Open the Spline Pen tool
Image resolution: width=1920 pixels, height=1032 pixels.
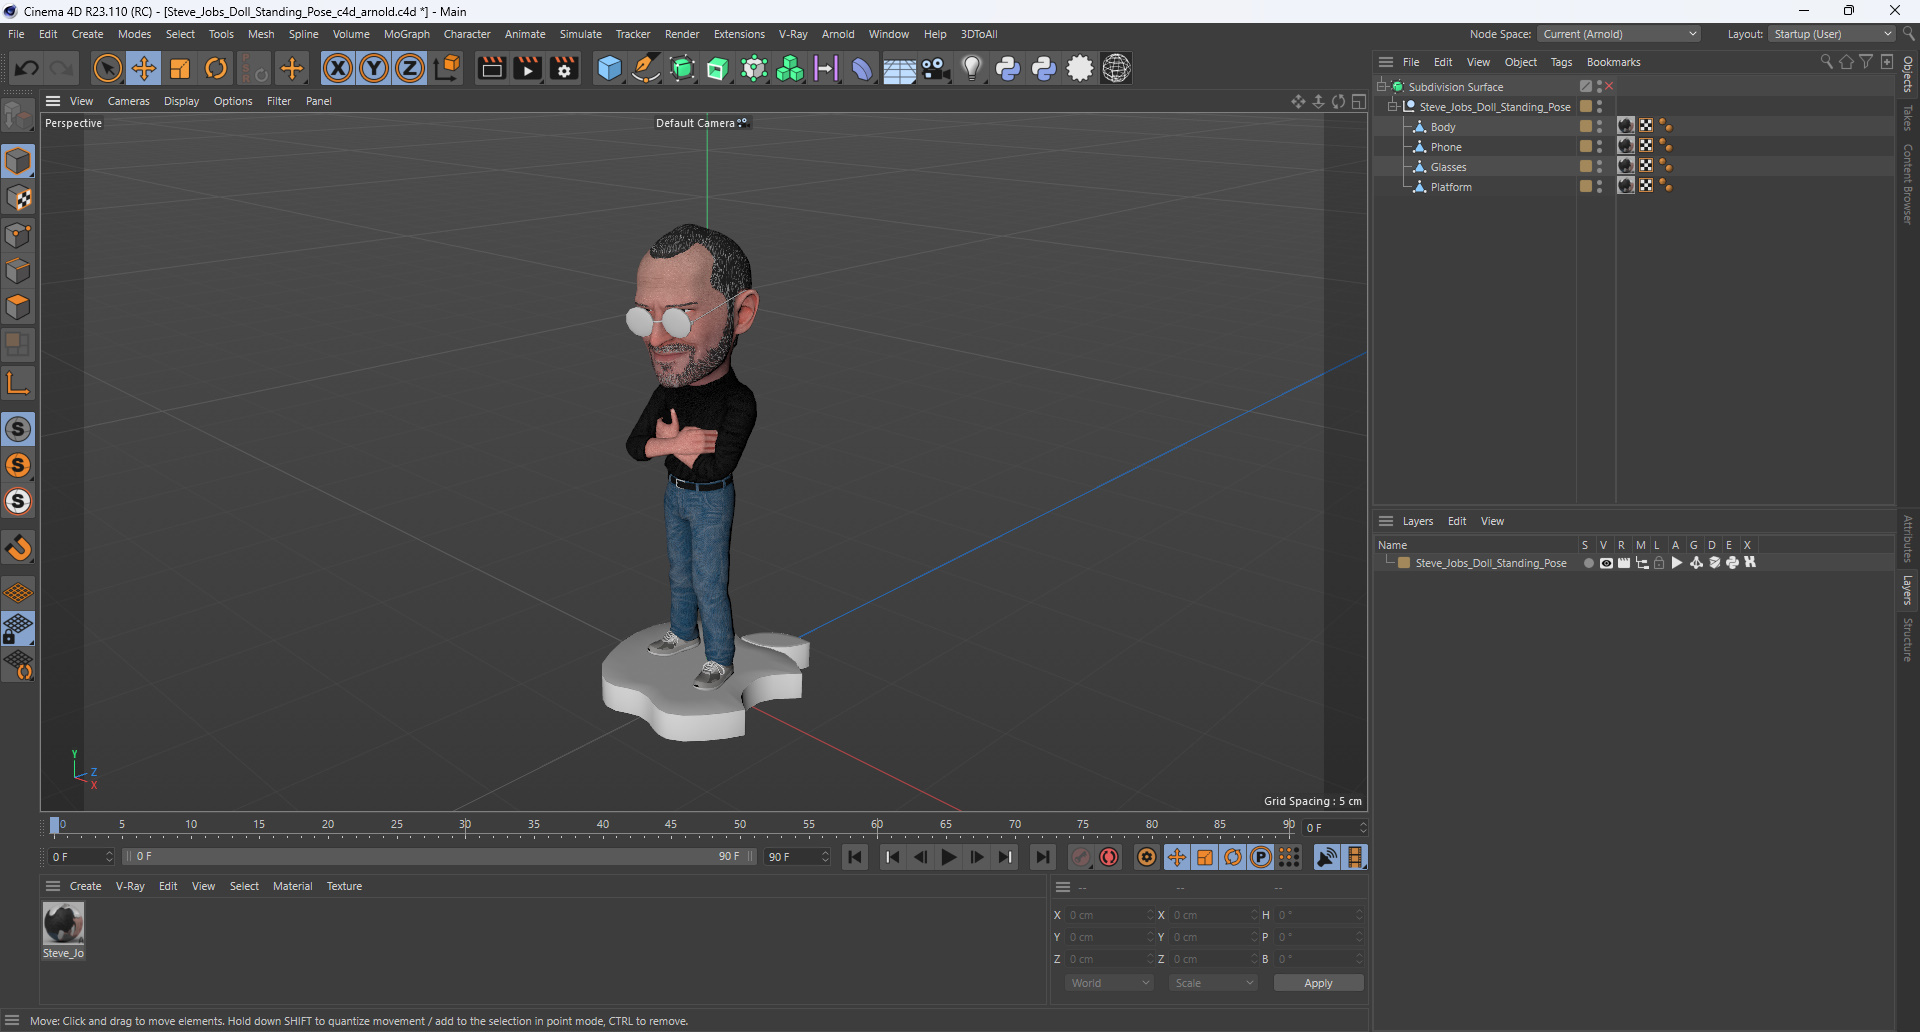tap(646, 68)
